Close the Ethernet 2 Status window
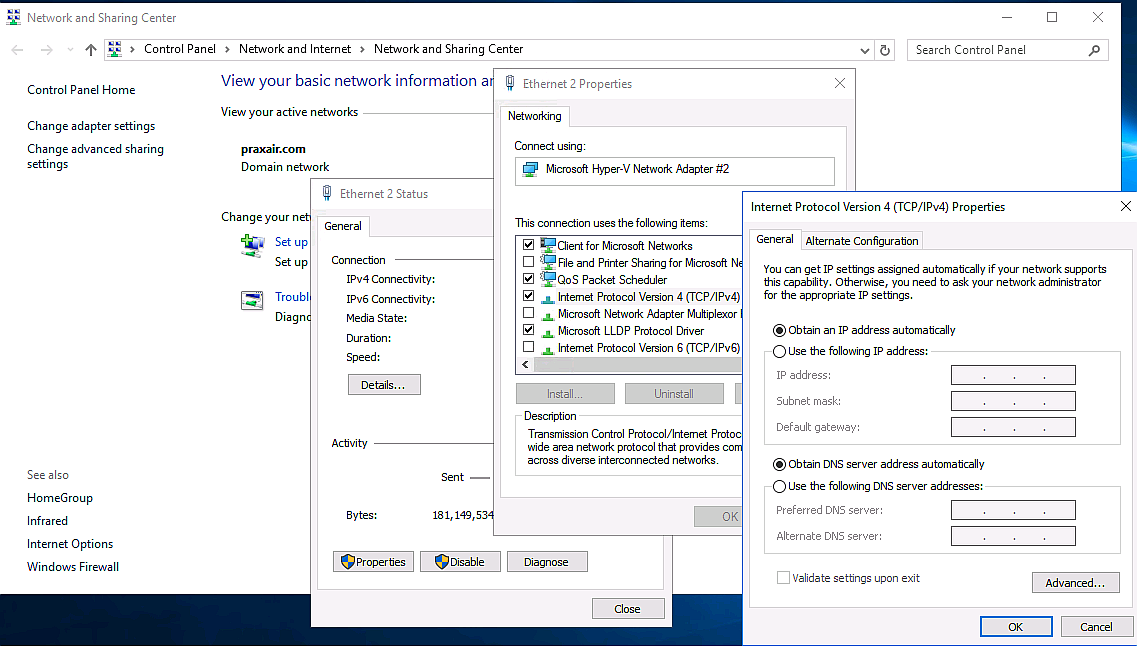Screen dimensions: 1137x647 click(627, 609)
